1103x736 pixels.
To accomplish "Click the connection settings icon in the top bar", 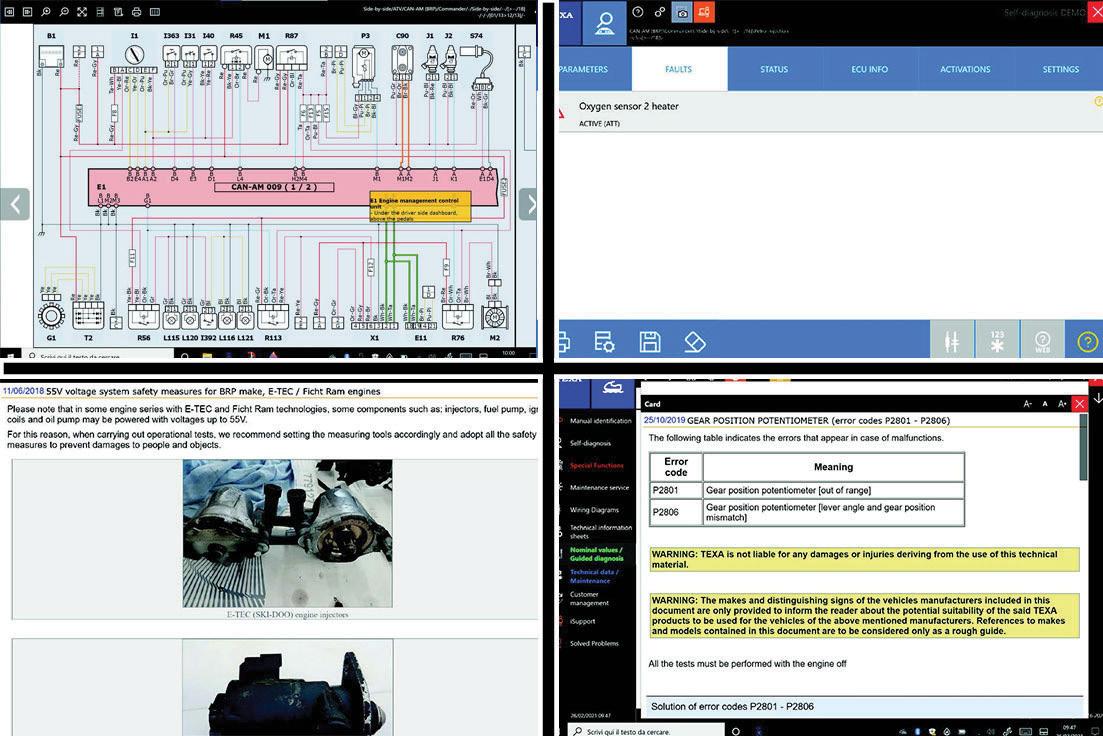I will coord(659,12).
